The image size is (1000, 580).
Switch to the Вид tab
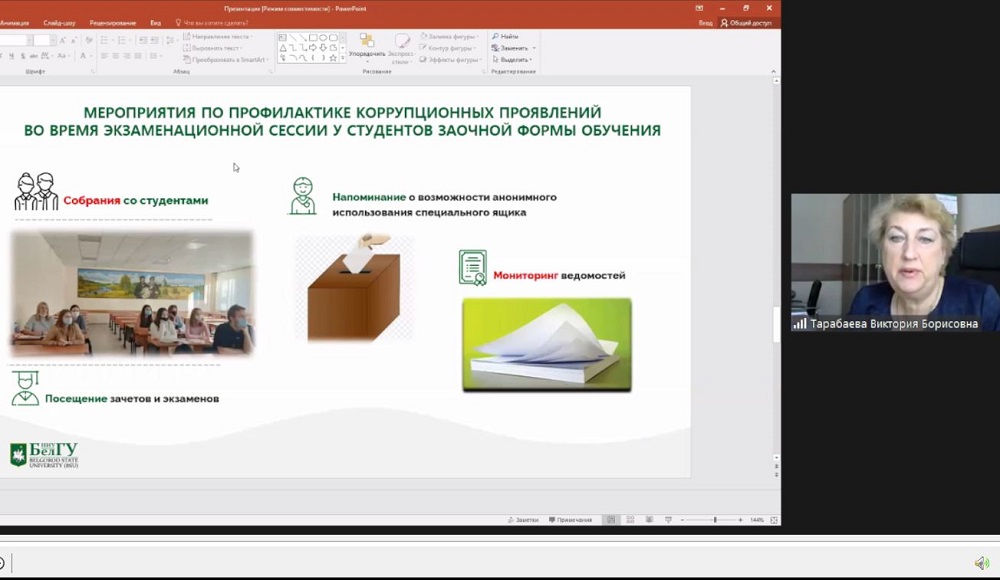pyautogui.click(x=155, y=22)
